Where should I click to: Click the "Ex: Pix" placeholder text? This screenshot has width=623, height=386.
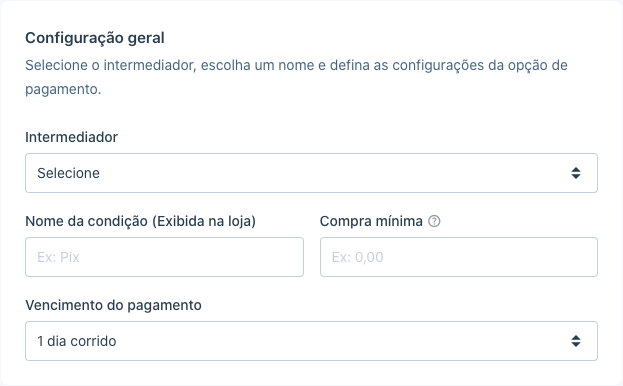pos(58,257)
